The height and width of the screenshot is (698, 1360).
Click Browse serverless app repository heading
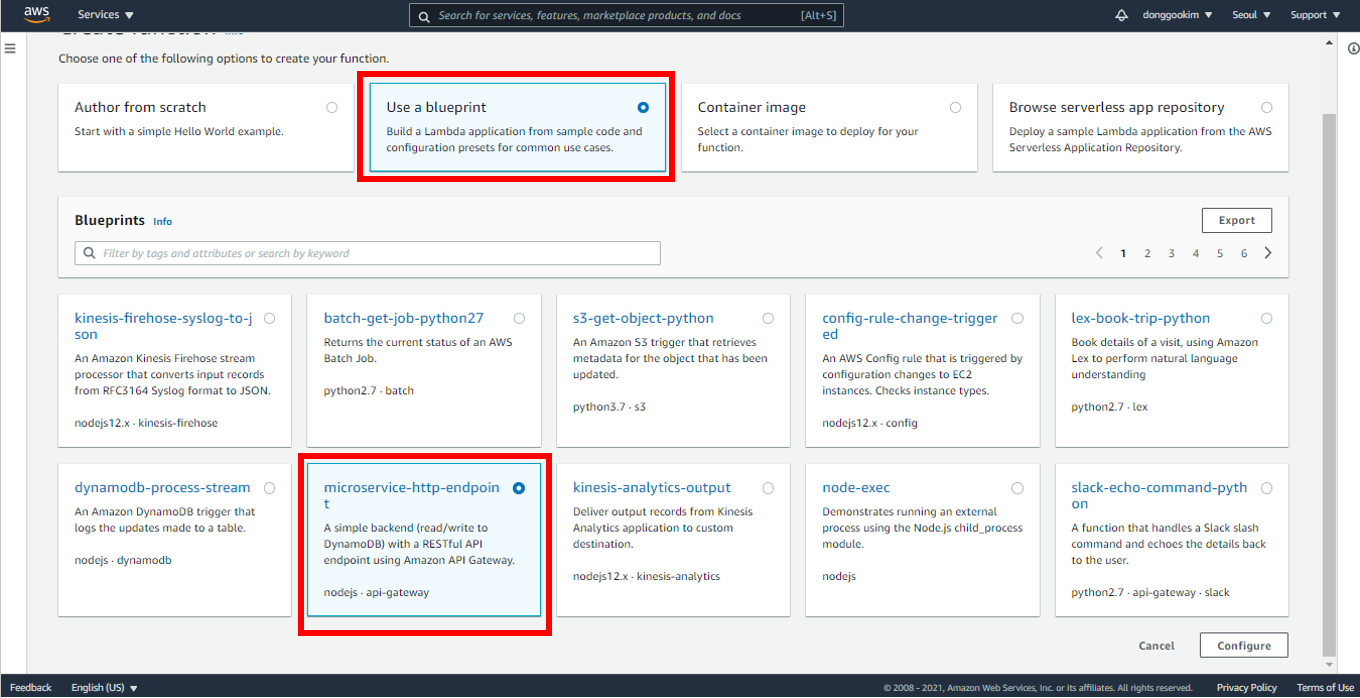coord(1117,107)
